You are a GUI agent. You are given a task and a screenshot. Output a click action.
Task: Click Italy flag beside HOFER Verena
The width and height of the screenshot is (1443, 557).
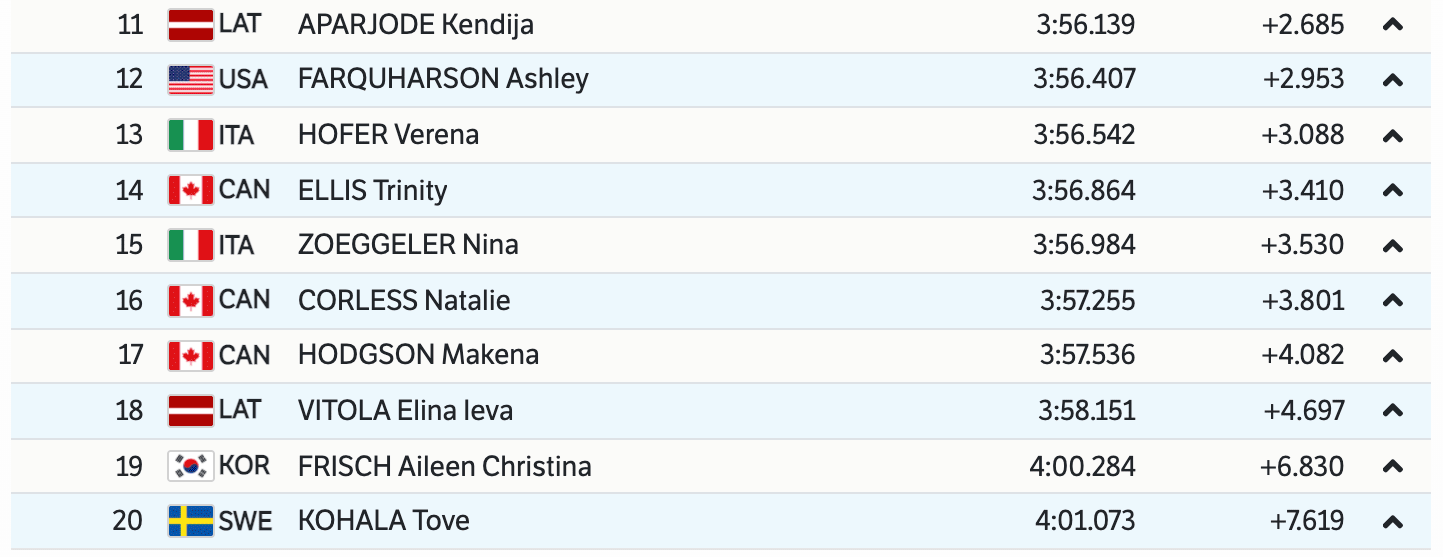pos(190,135)
